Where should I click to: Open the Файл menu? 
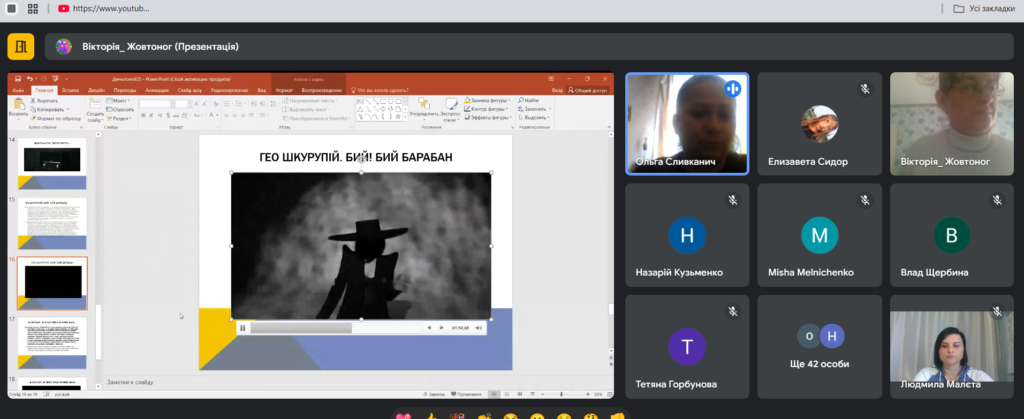[18, 91]
